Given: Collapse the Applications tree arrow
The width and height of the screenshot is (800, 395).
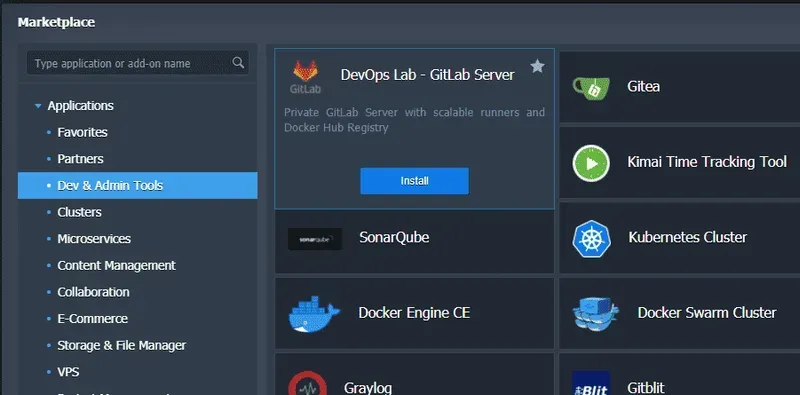Looking at the screenshot, I should [x=38, y=106].
